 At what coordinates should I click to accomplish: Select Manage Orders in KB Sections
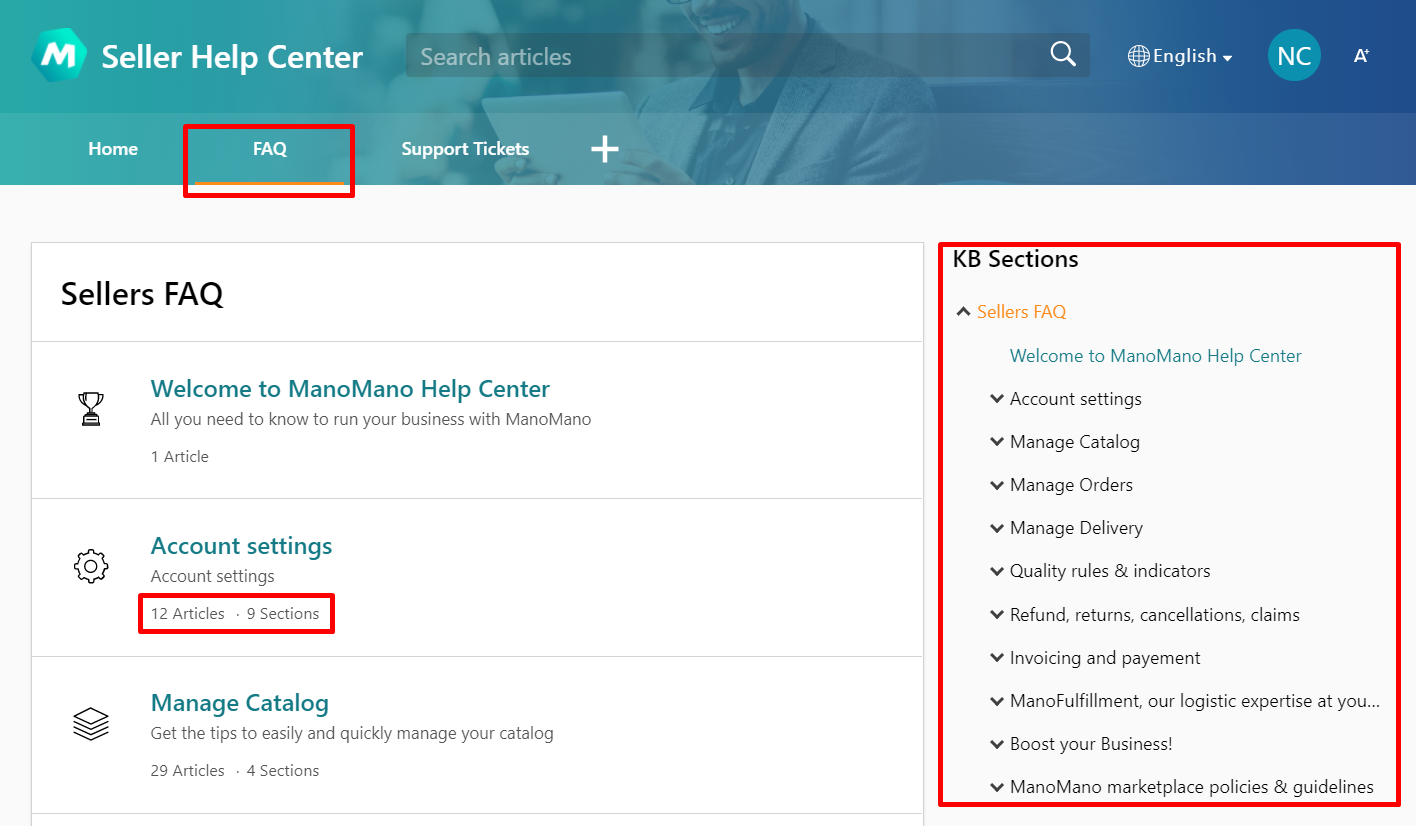1071,485
